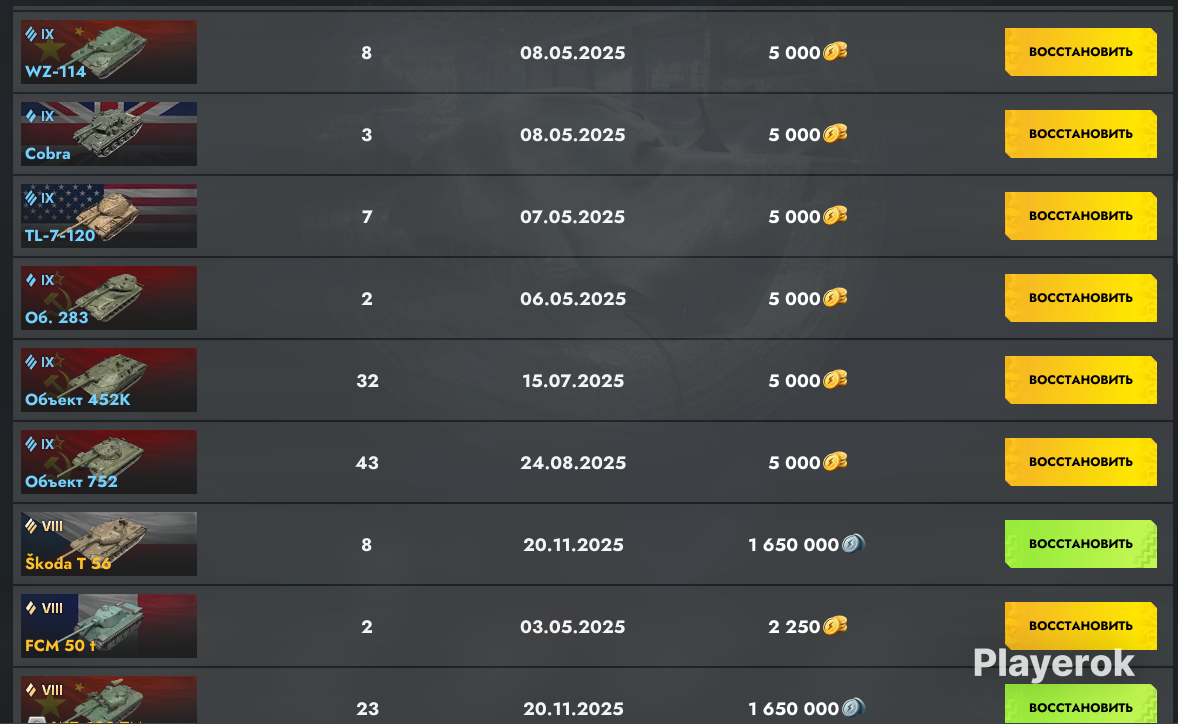This screenshot has width=1178, height=724.
Task: Restore the WZ-114 tank with Восстановить
Action: point(1080,52)
